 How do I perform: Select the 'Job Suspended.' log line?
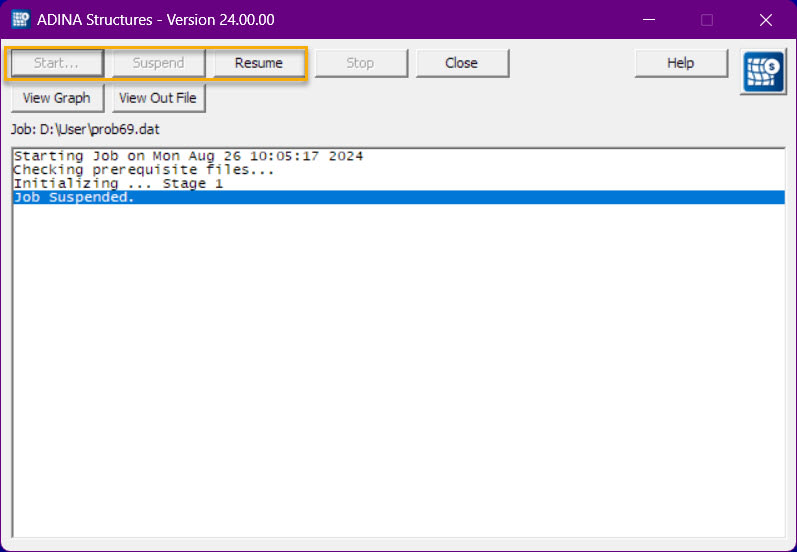pyautogui.click(x=398, y=197)
